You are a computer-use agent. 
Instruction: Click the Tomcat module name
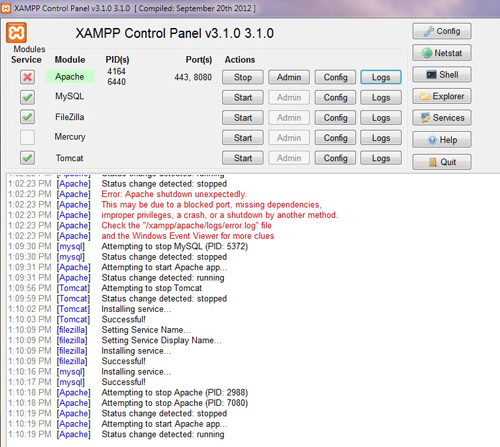69,158
